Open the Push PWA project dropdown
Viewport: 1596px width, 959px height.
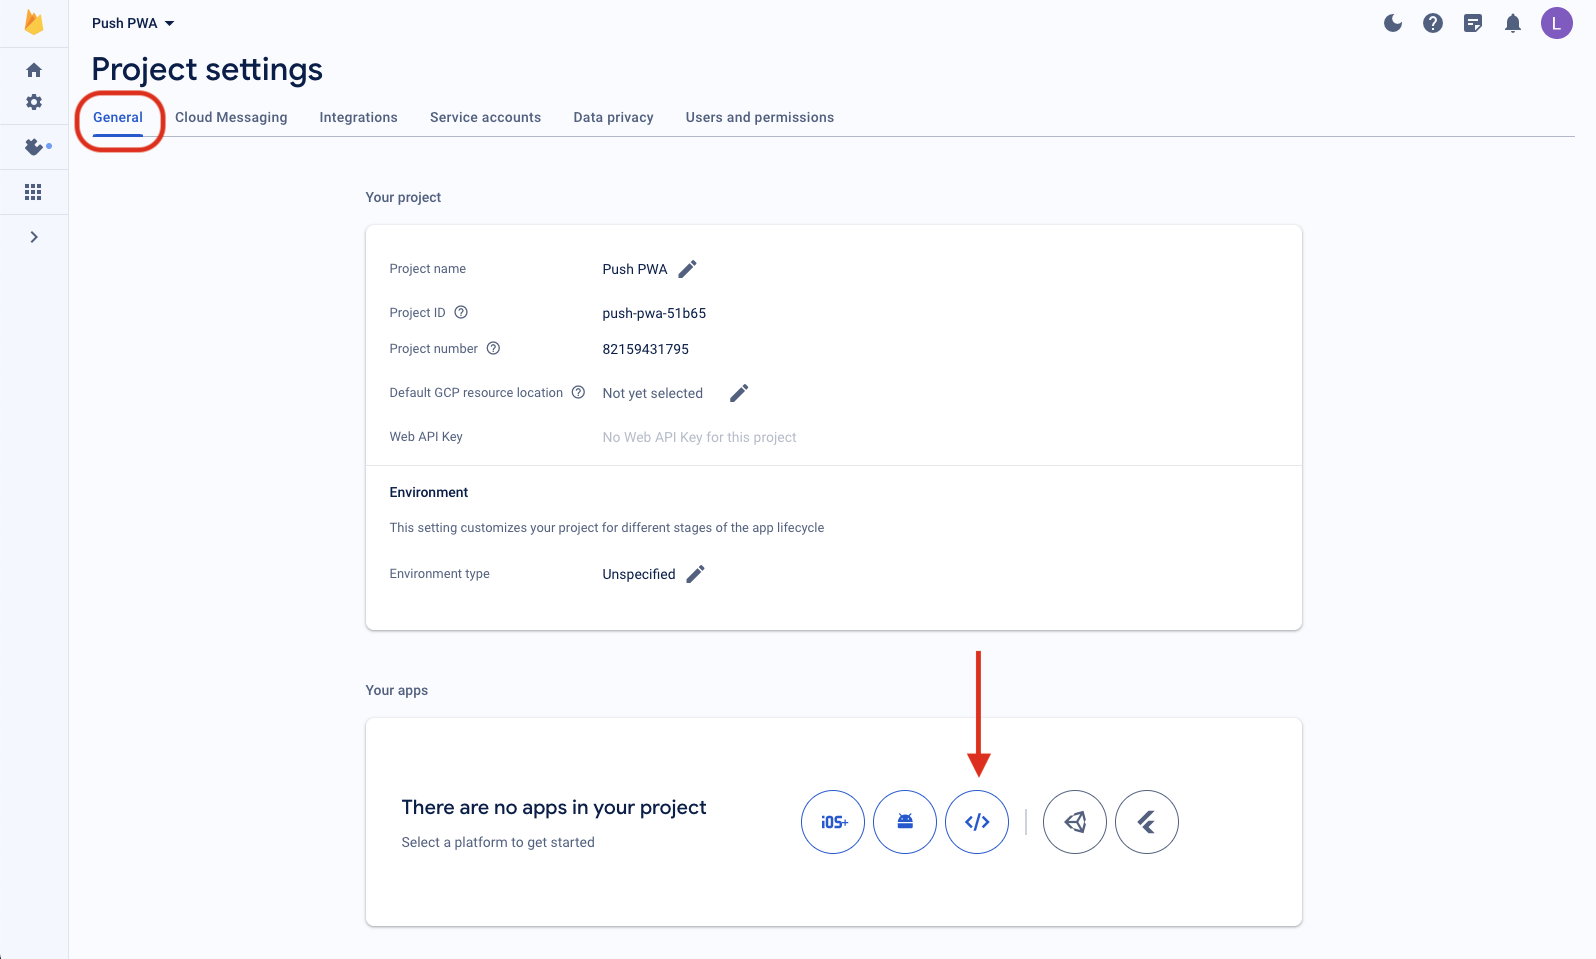(133, 23)
